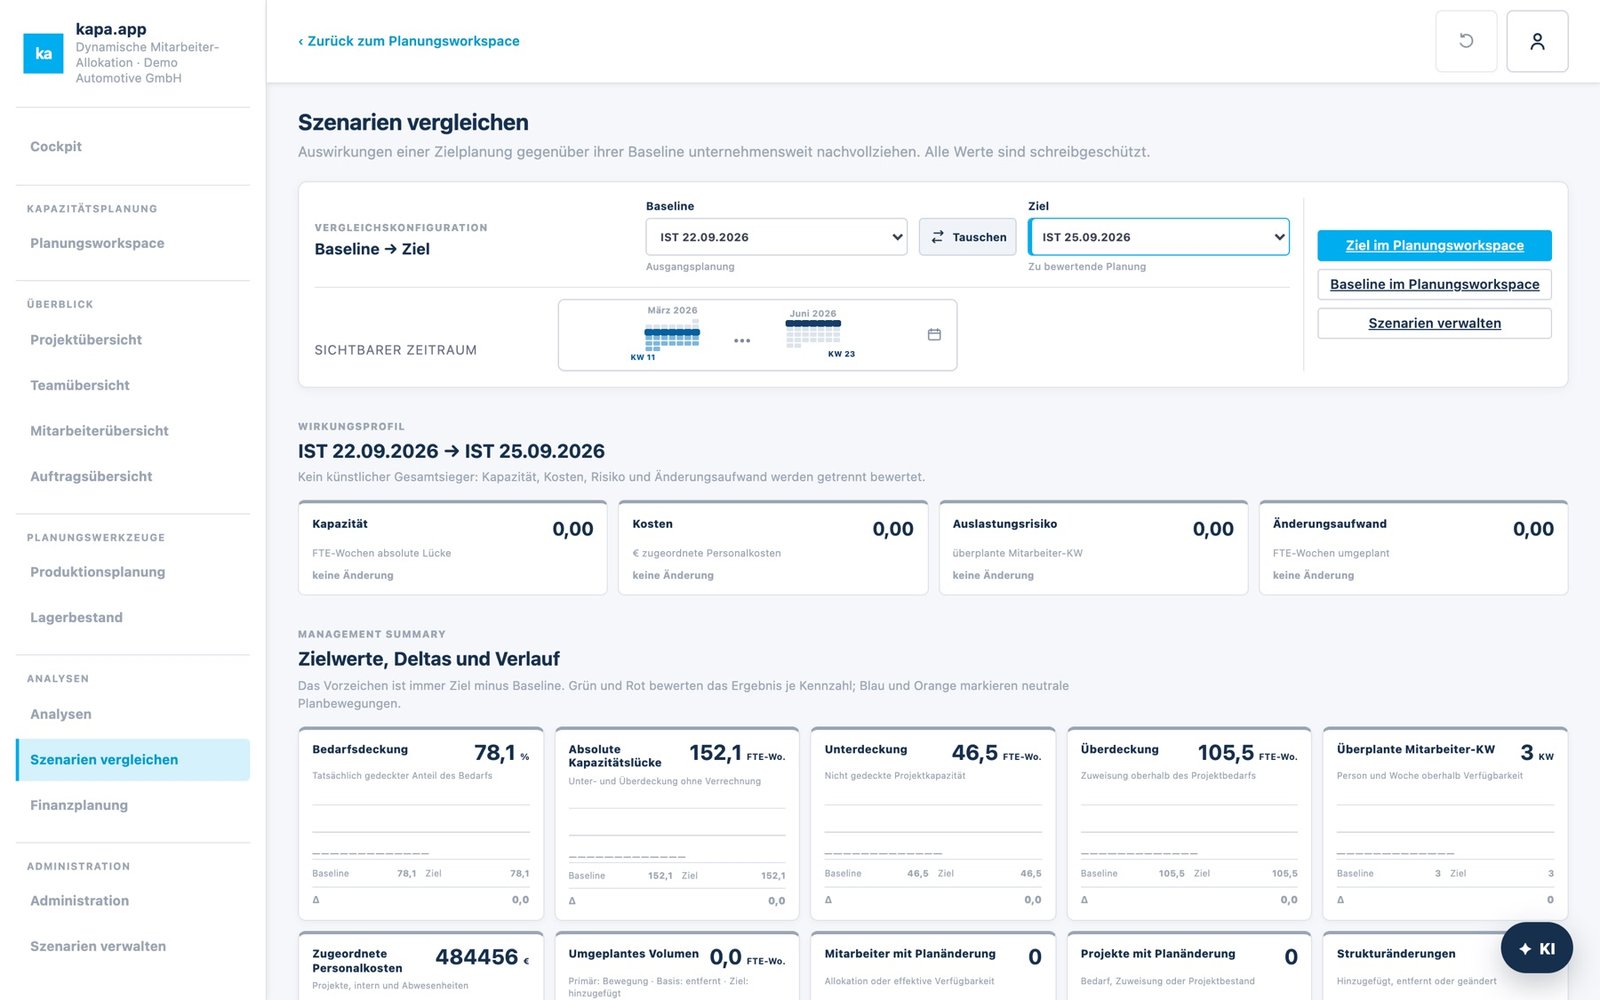
Task: Go back via Zurück zum Planungsworkspace link
Action: pos(409,41)
